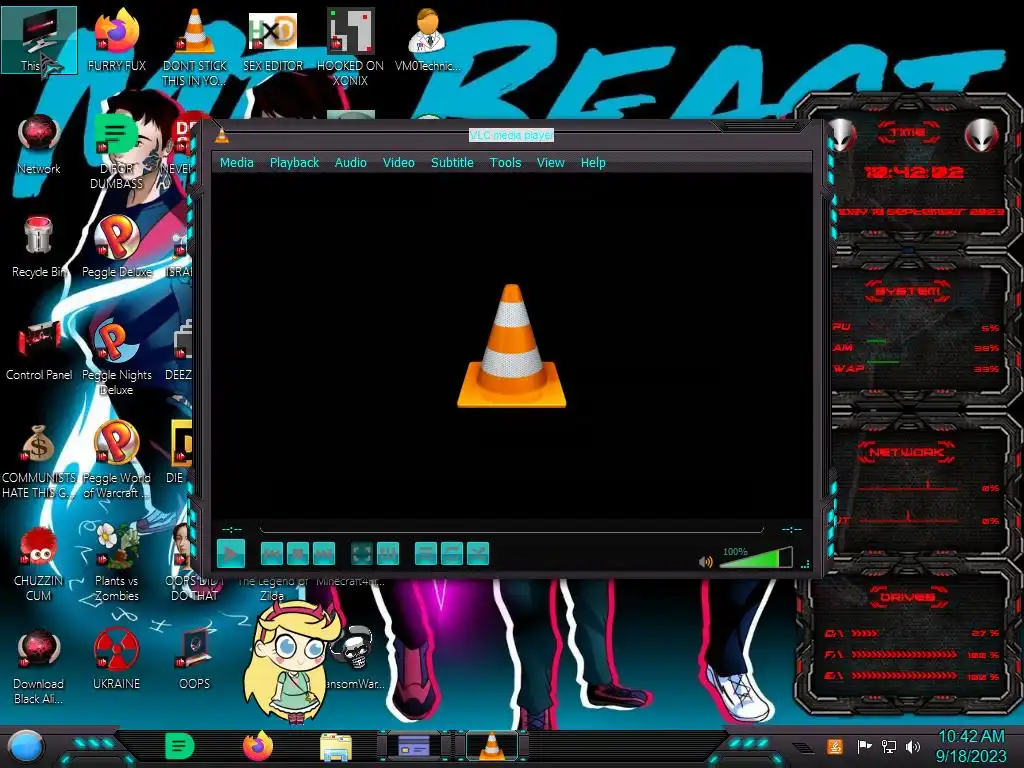This screenshot has height=768, width=1024.
Task: Open the Tools menu
Action: tap(505, 163)
